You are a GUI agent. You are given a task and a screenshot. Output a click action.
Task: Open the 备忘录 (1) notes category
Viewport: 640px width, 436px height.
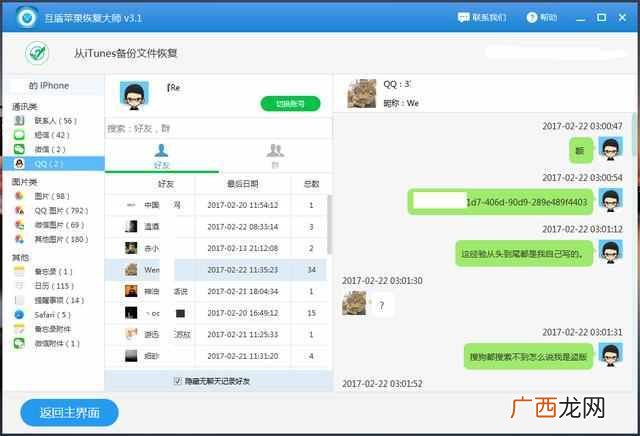[x=43, y=271]
